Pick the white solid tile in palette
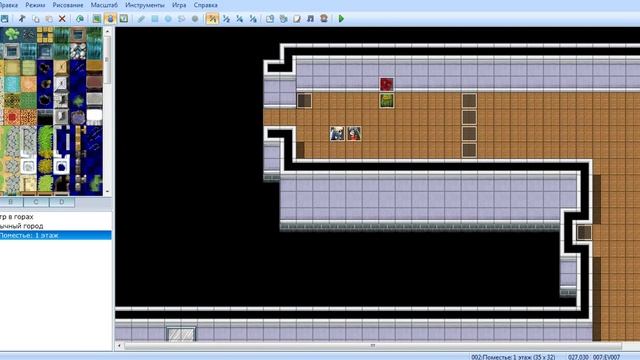 pyautogui.click(x=94, y=116)
